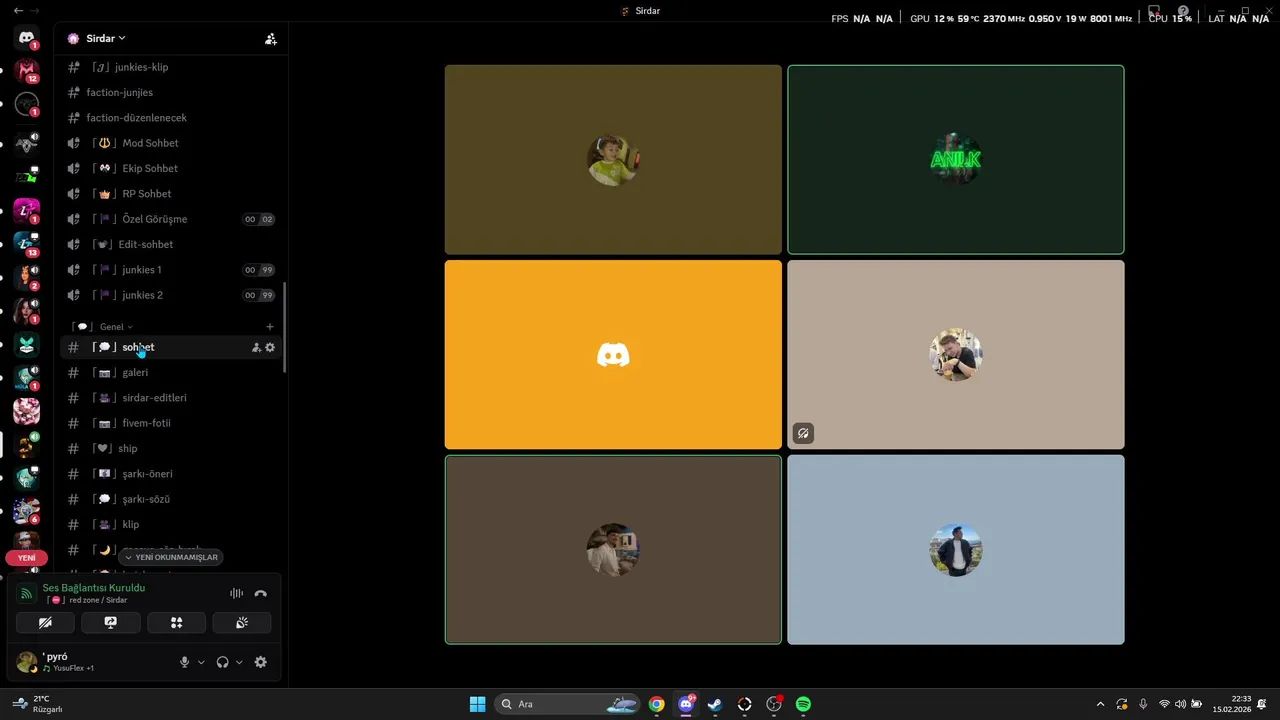
Task: Open the sohbet text channel
Action: 170,347
